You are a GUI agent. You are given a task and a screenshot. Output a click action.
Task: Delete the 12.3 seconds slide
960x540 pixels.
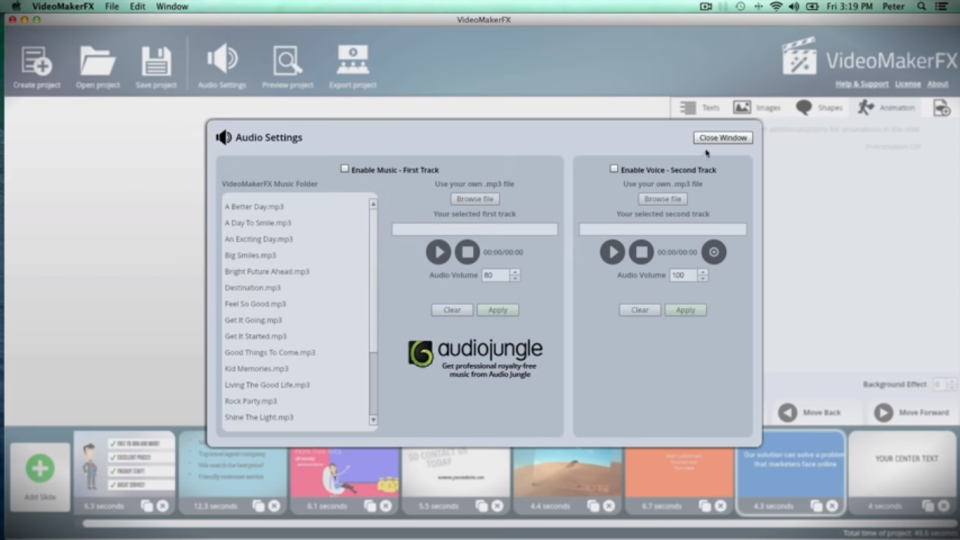coord(274,506)
